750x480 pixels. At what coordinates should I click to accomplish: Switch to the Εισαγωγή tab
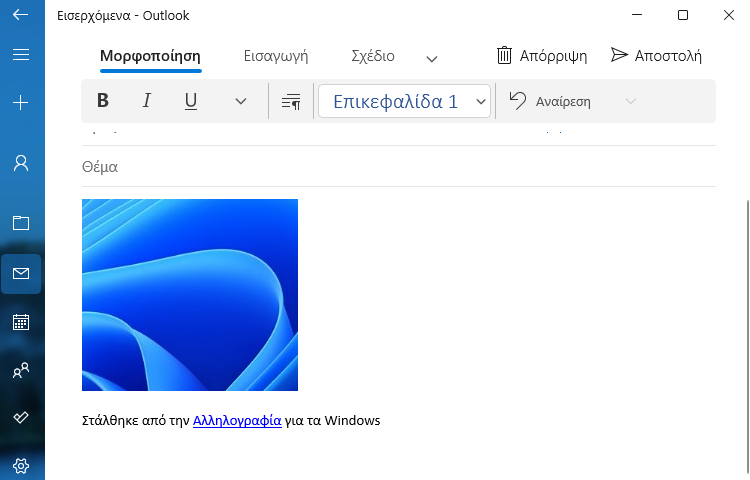tap(276, 56)
